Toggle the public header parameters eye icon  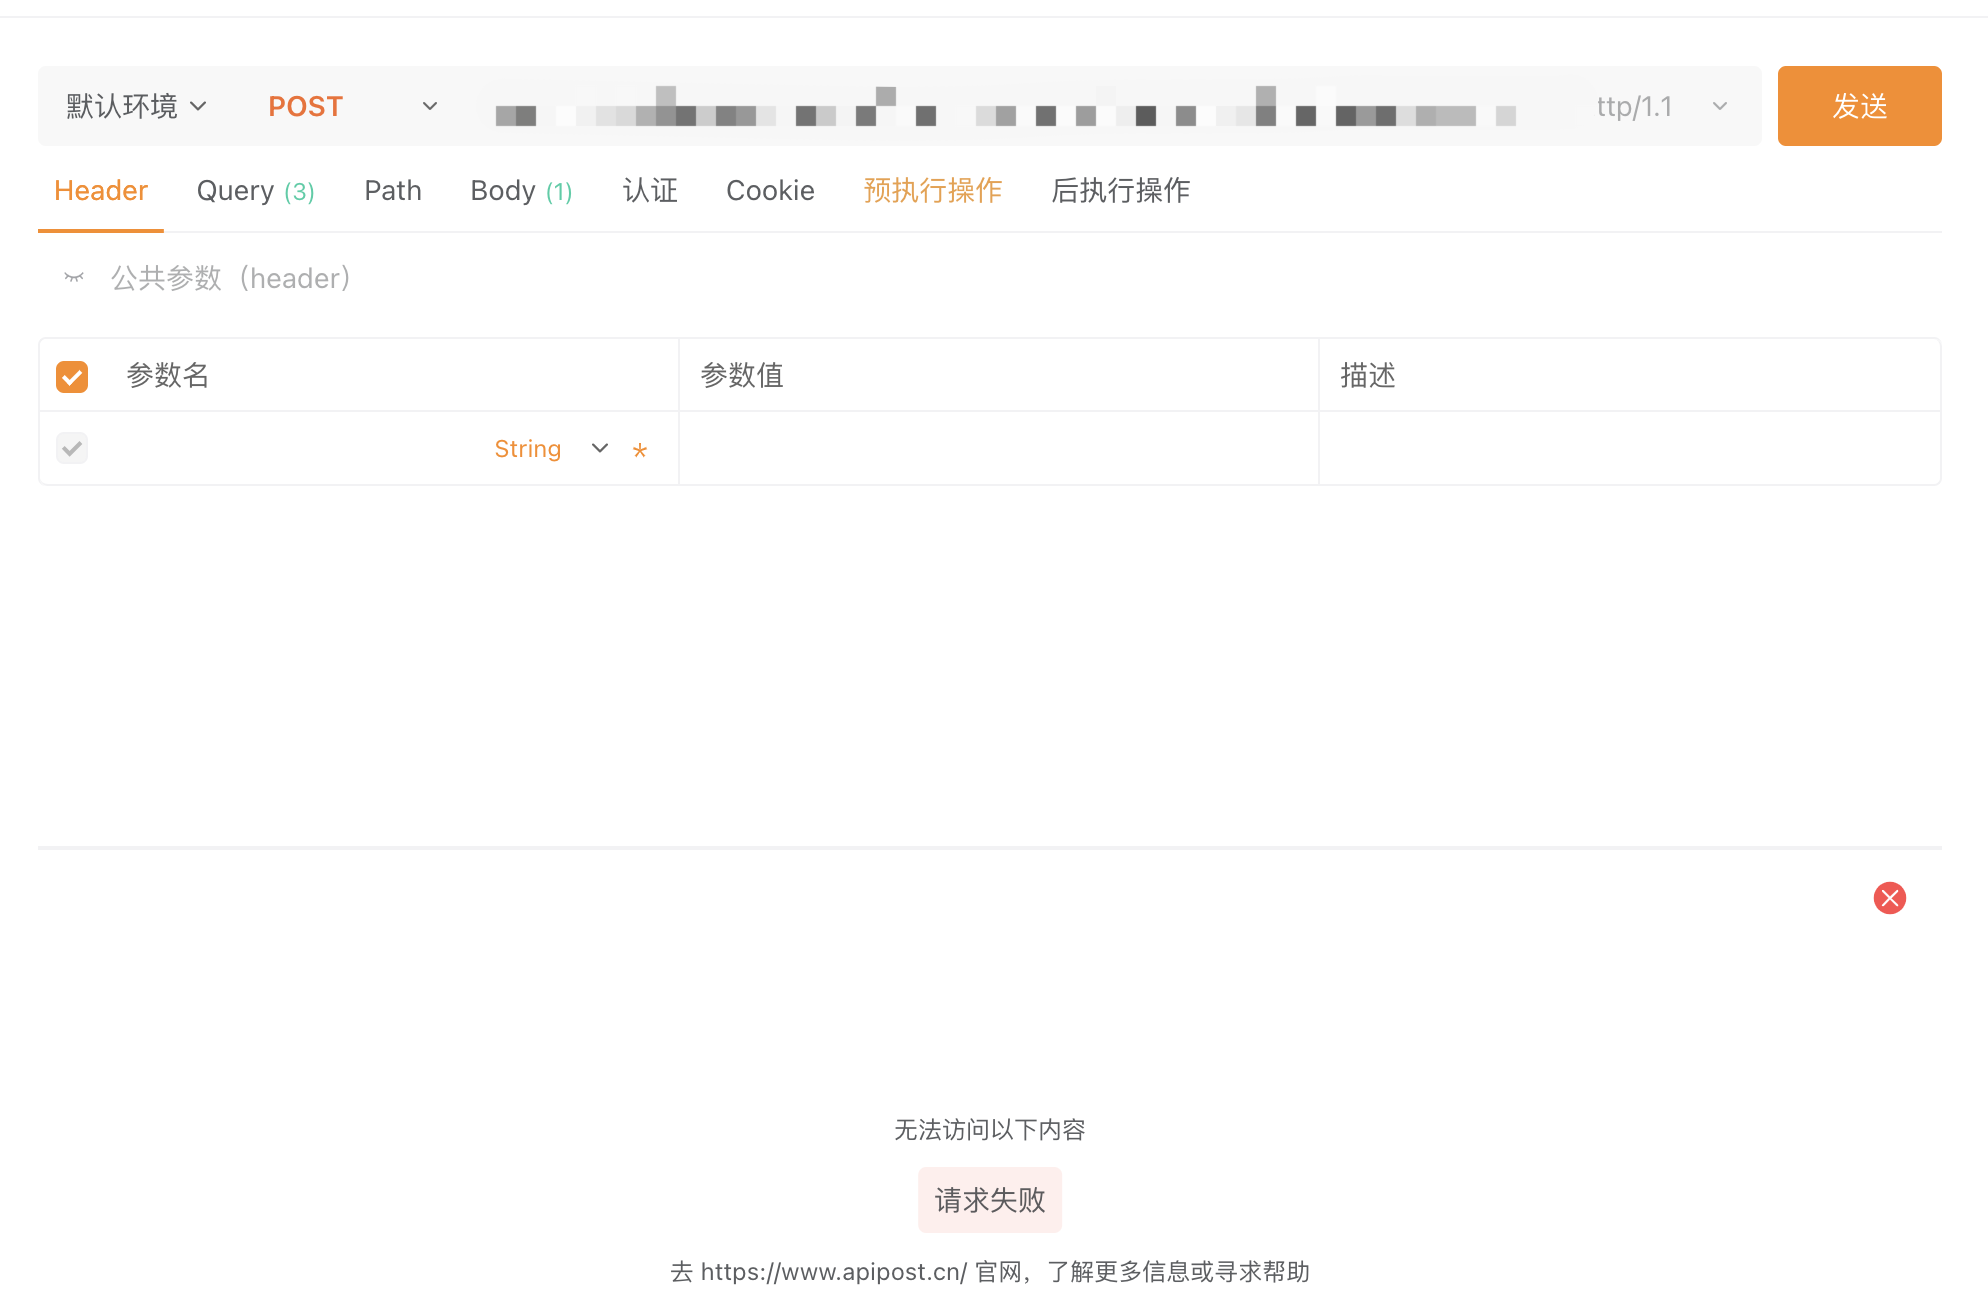[74, 277]
